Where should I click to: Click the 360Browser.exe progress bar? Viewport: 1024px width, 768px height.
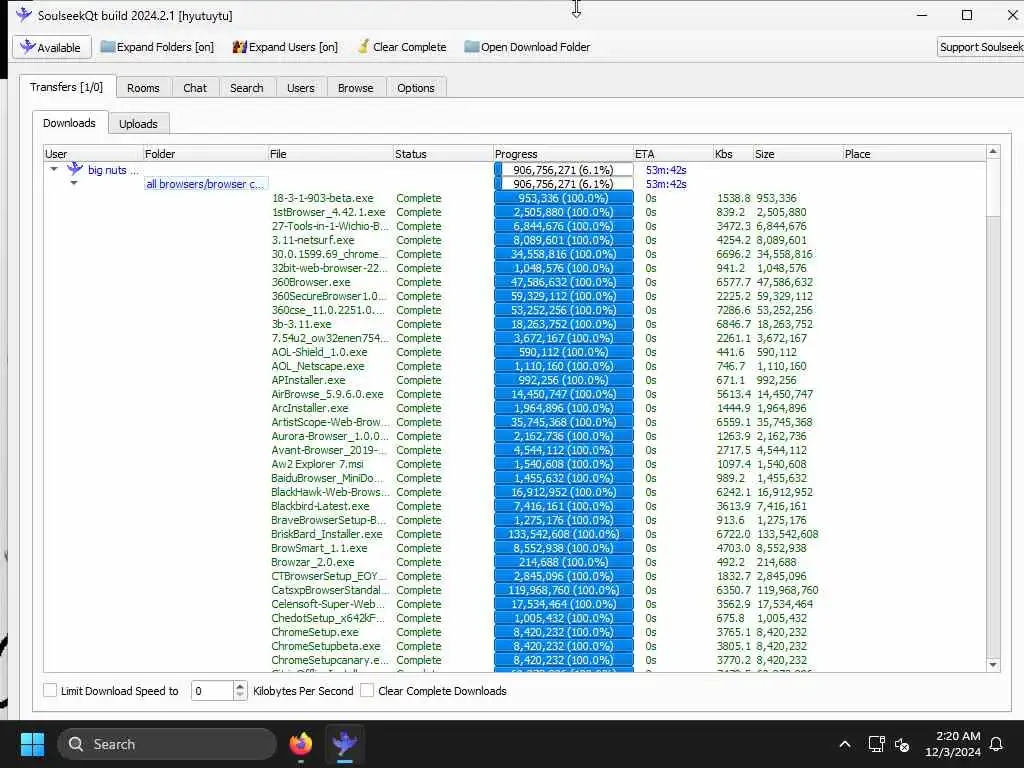(x=564, y=282)
